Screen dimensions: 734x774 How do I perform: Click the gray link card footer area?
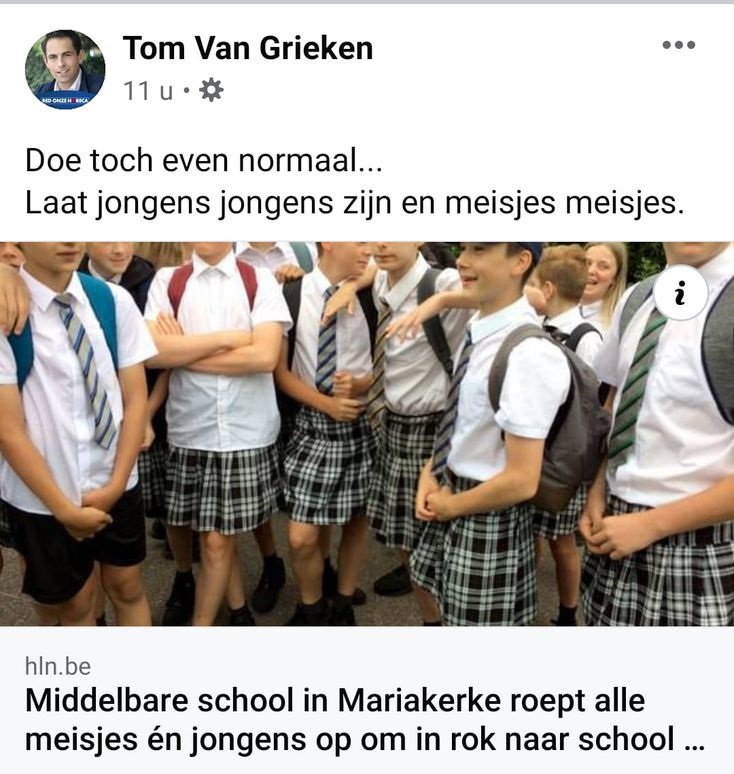pyautogui.click(x=367, y=700)
